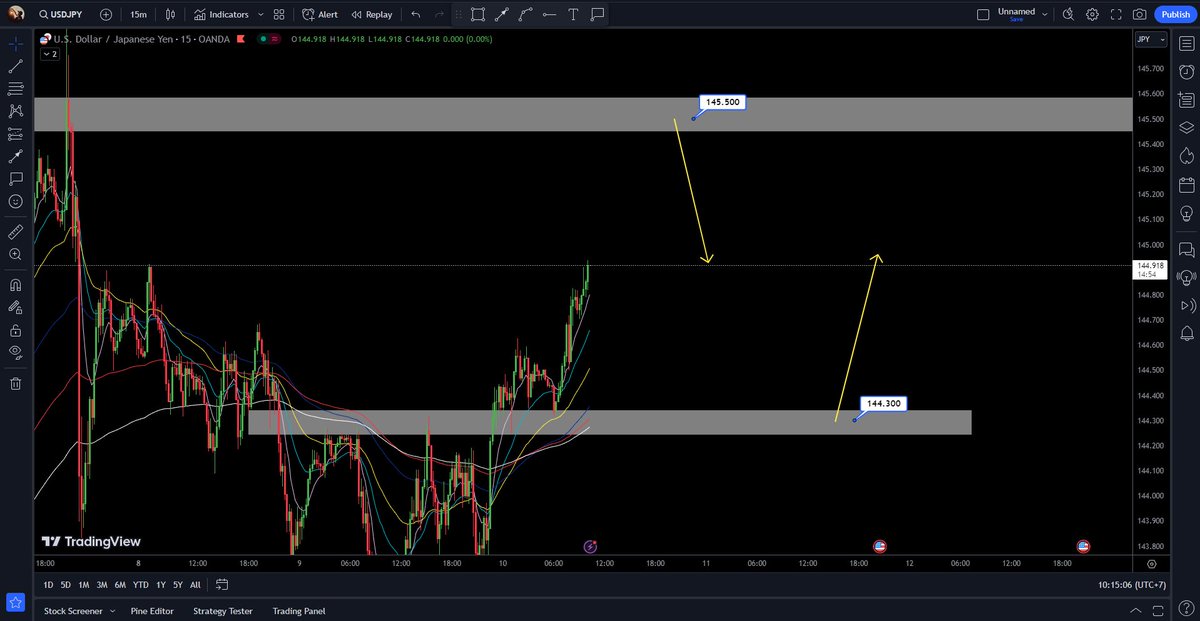Create a new Alert
The image size is (1200, 621).
coord(320,15)
